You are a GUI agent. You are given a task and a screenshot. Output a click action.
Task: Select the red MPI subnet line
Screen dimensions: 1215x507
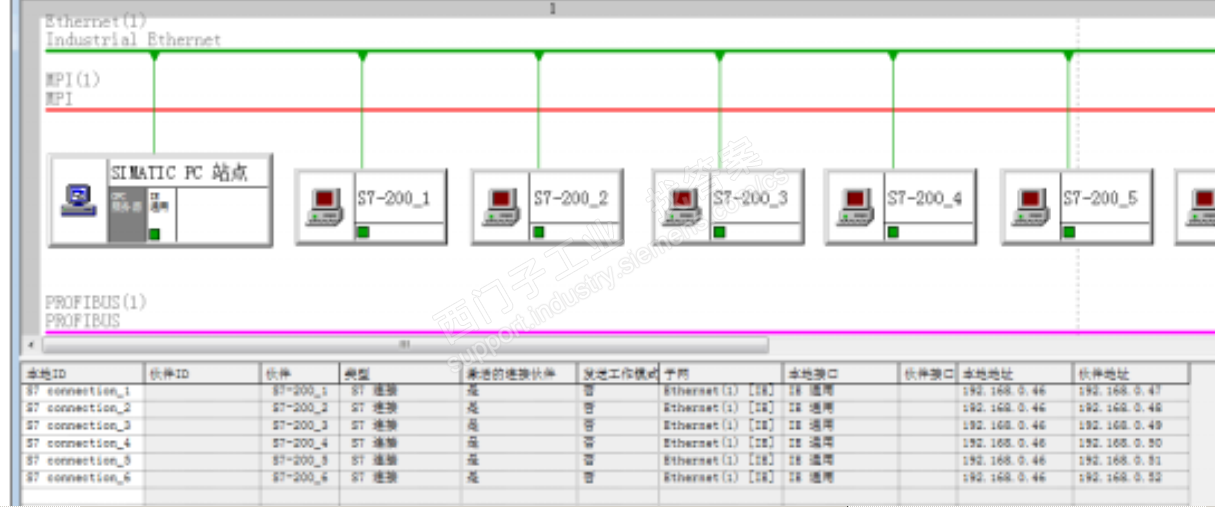630,110
